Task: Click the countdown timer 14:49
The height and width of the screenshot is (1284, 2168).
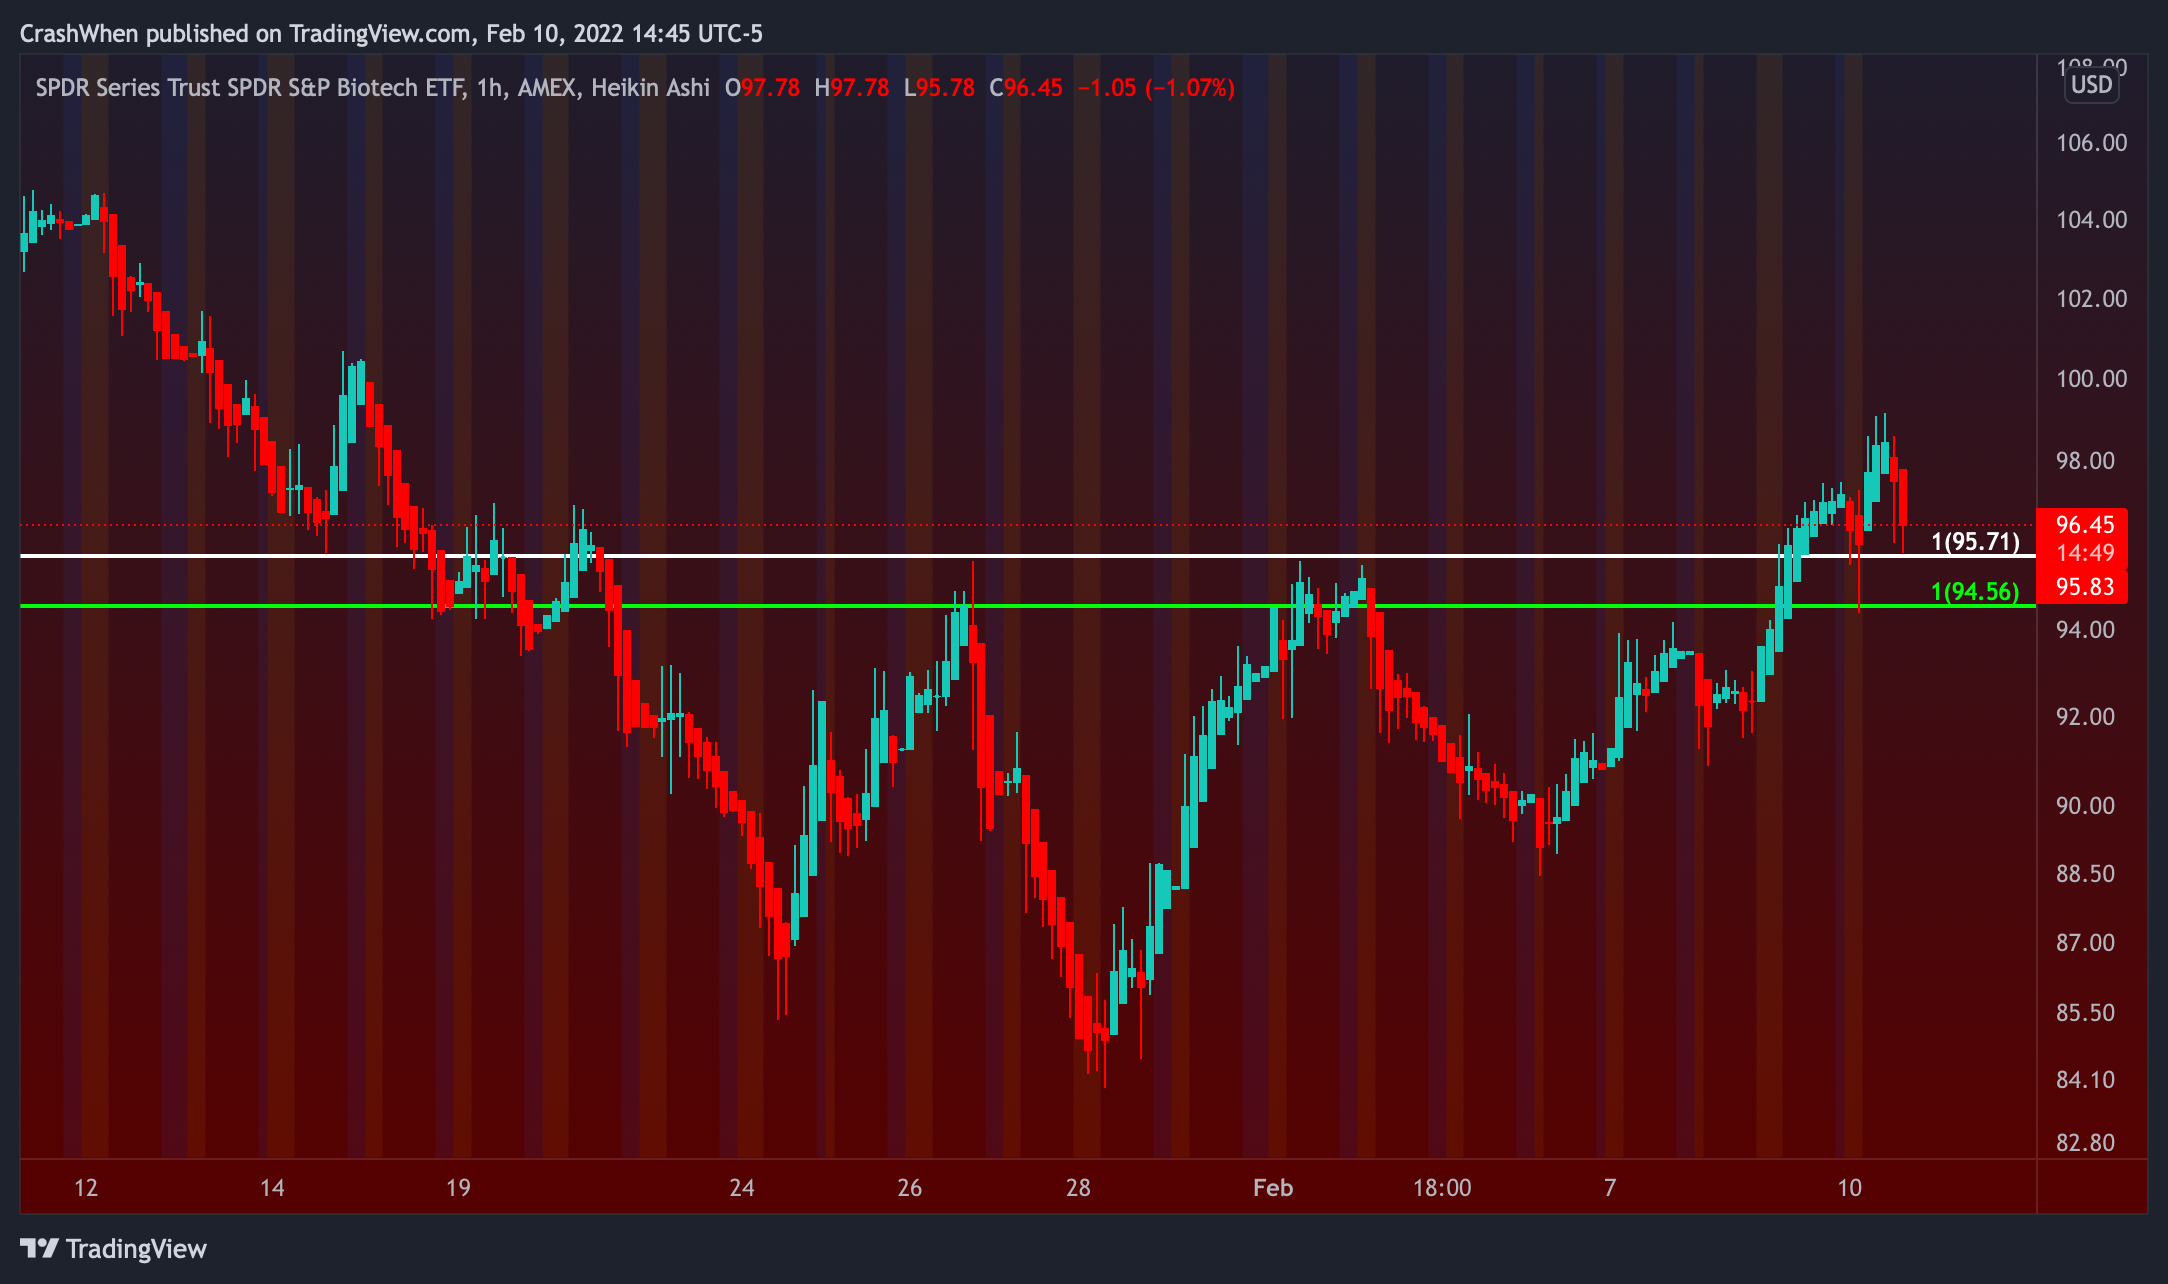Action: (x=2085, y=553)
